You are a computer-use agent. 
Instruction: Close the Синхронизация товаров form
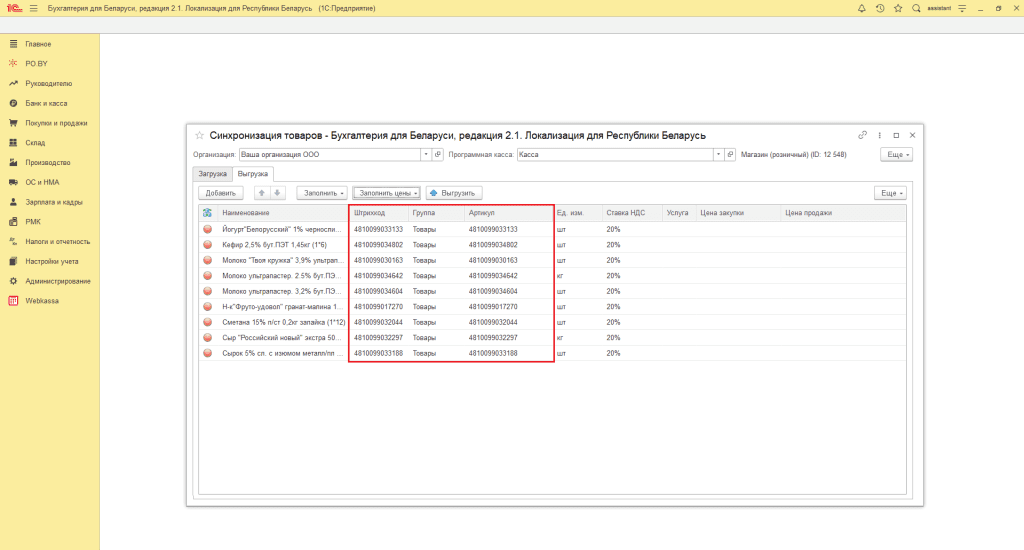coord(912,135)
